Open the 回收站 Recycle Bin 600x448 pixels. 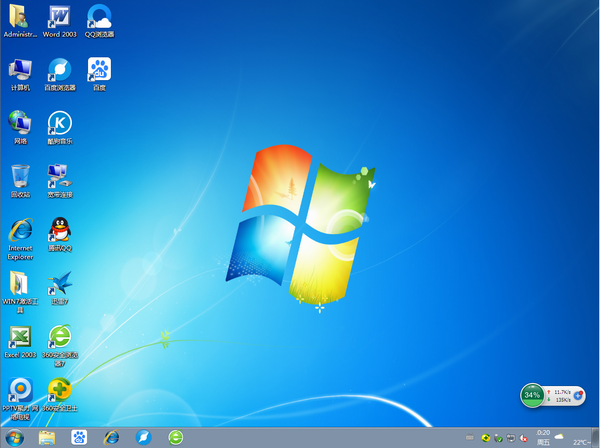point(20,177)
